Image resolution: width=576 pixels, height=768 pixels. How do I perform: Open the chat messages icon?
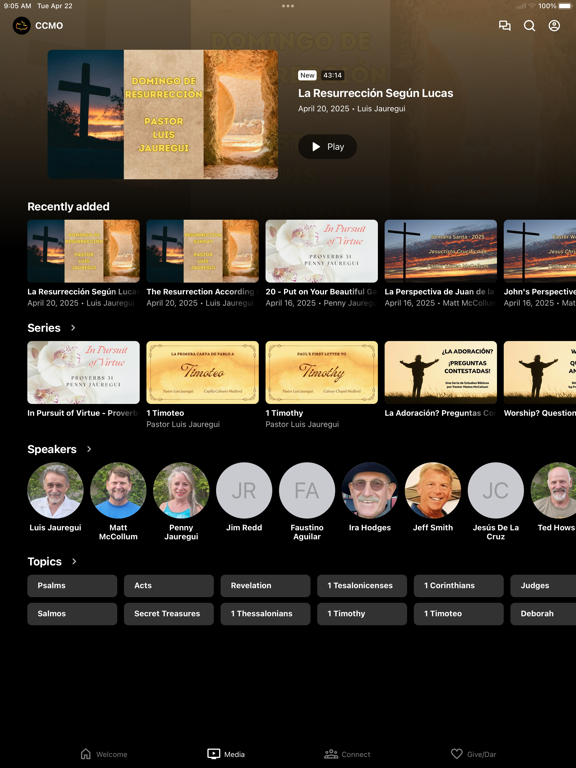(x=504, y=25)
